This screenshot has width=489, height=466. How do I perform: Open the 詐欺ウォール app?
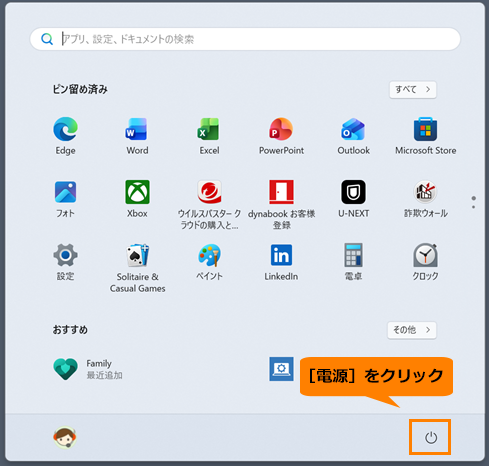425,199
